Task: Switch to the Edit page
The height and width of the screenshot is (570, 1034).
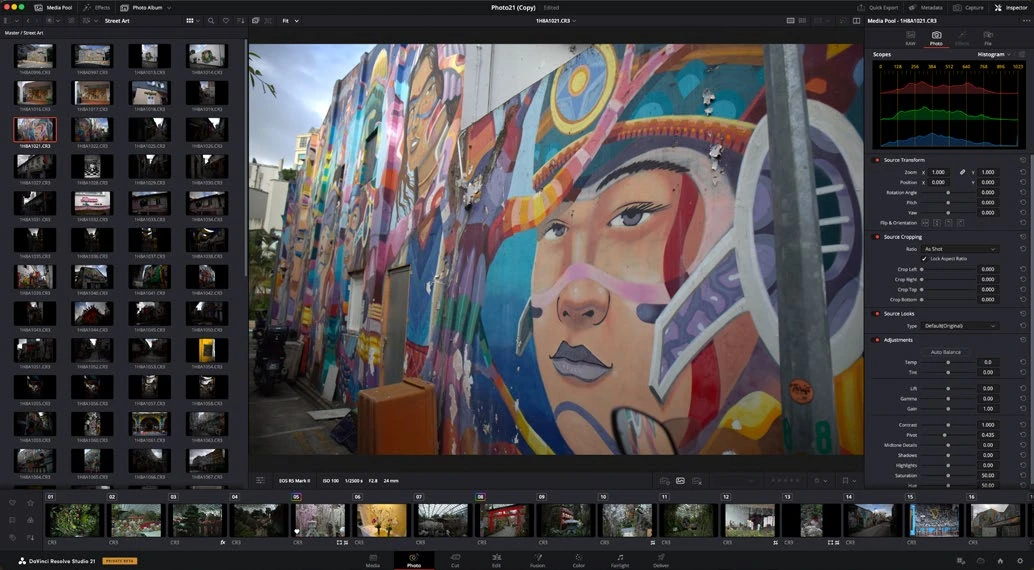Action: pos(496,561)
